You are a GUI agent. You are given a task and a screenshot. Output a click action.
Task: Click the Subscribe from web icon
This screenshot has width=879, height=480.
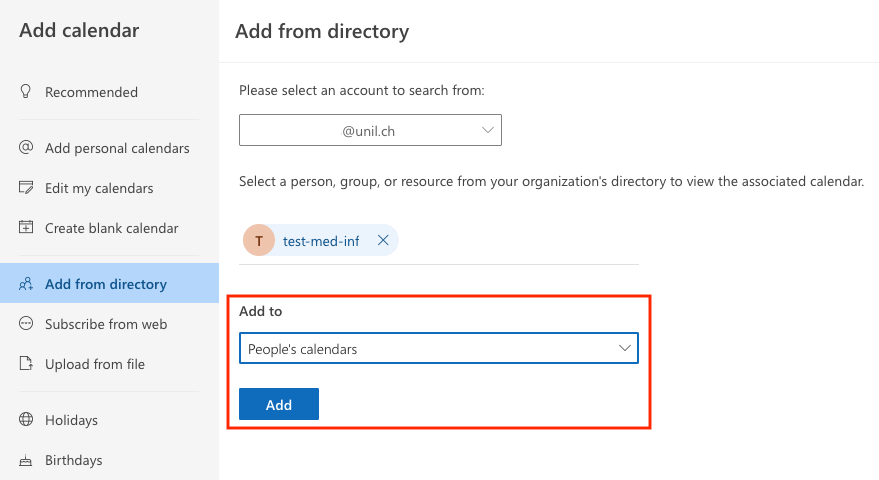[26, 324]
